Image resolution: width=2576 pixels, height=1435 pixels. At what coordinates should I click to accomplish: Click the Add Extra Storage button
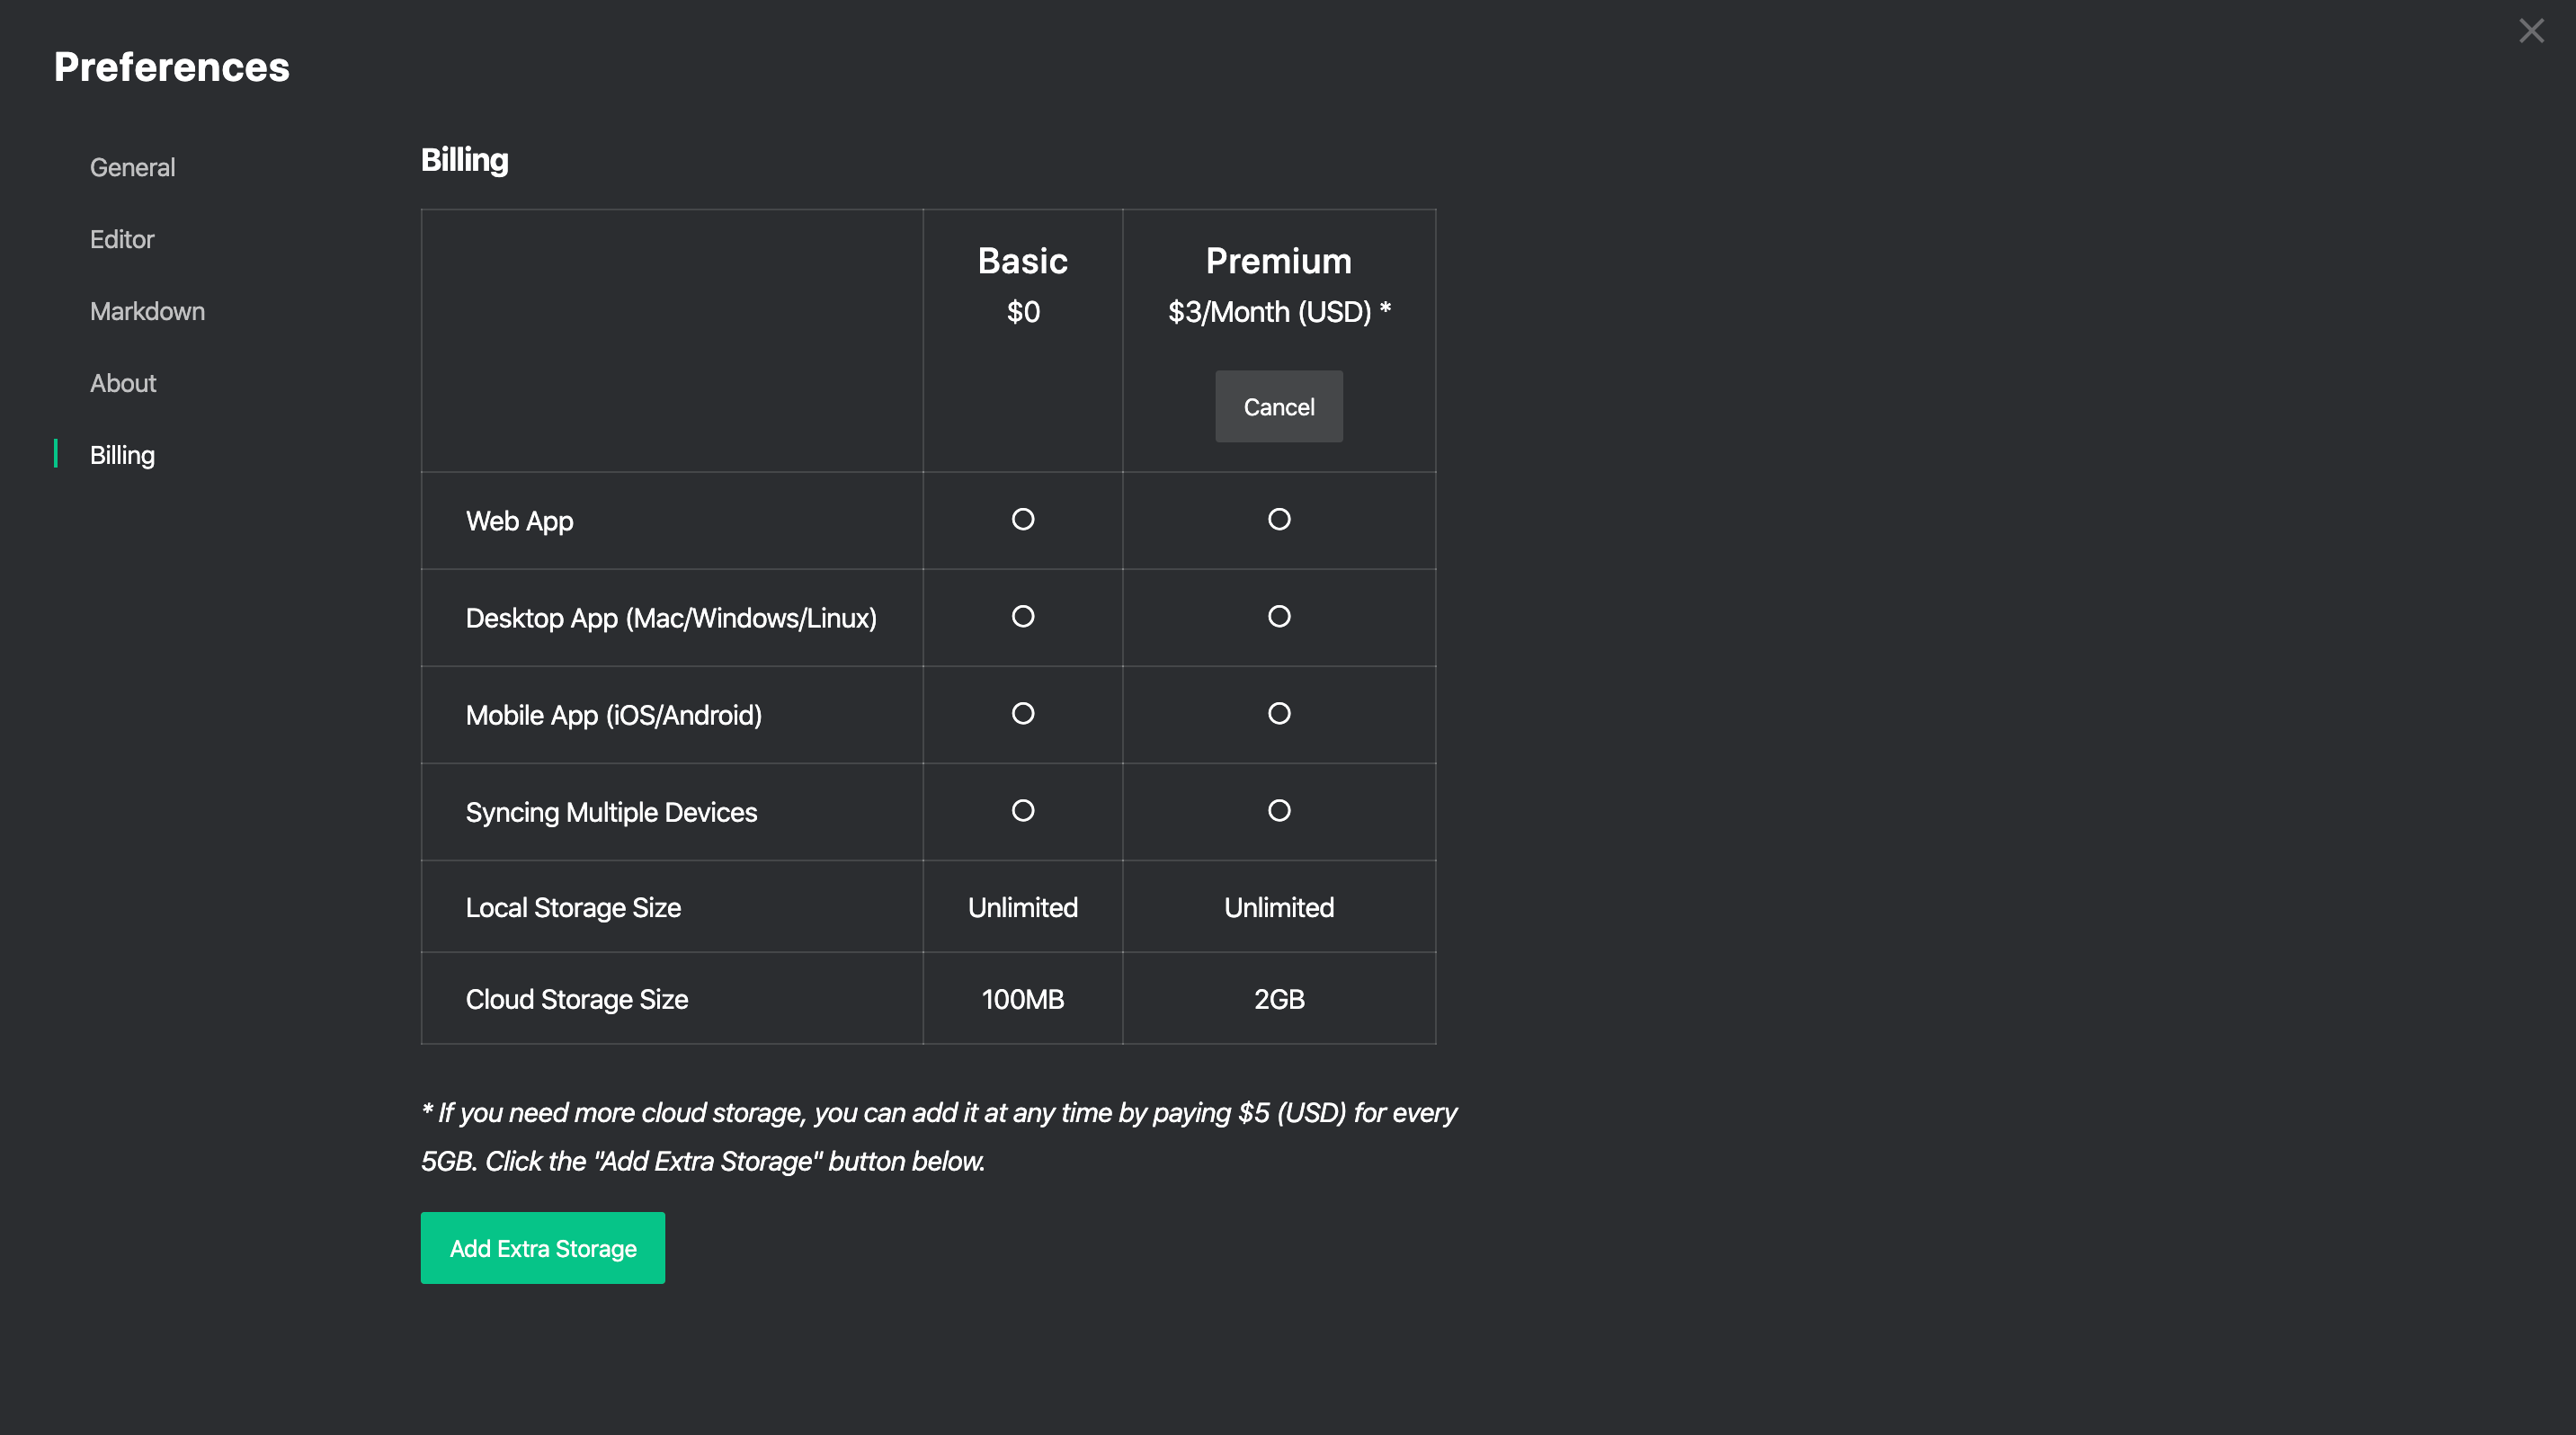tap(542, 1248)
